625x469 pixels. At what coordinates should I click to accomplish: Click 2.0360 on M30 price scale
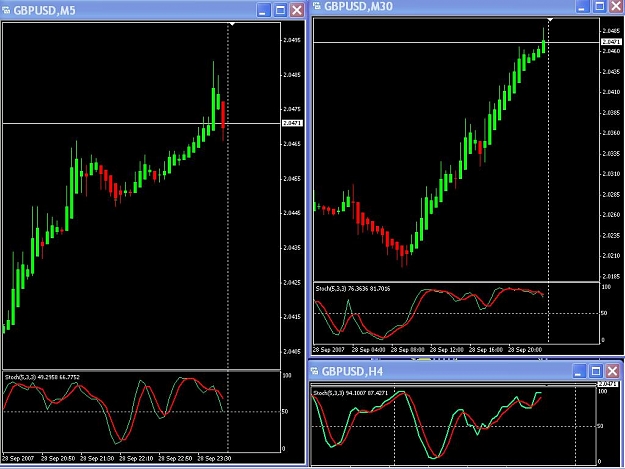(x=611, y=133)
